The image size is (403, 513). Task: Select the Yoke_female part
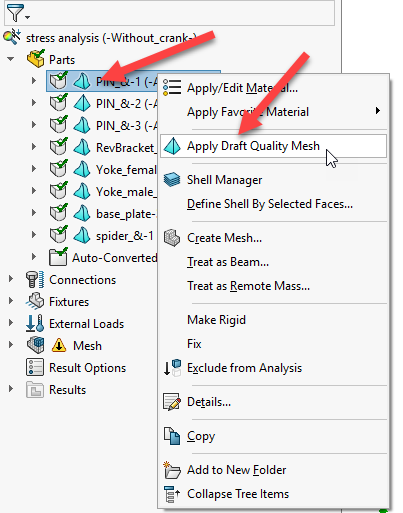(x=126, y=170)
